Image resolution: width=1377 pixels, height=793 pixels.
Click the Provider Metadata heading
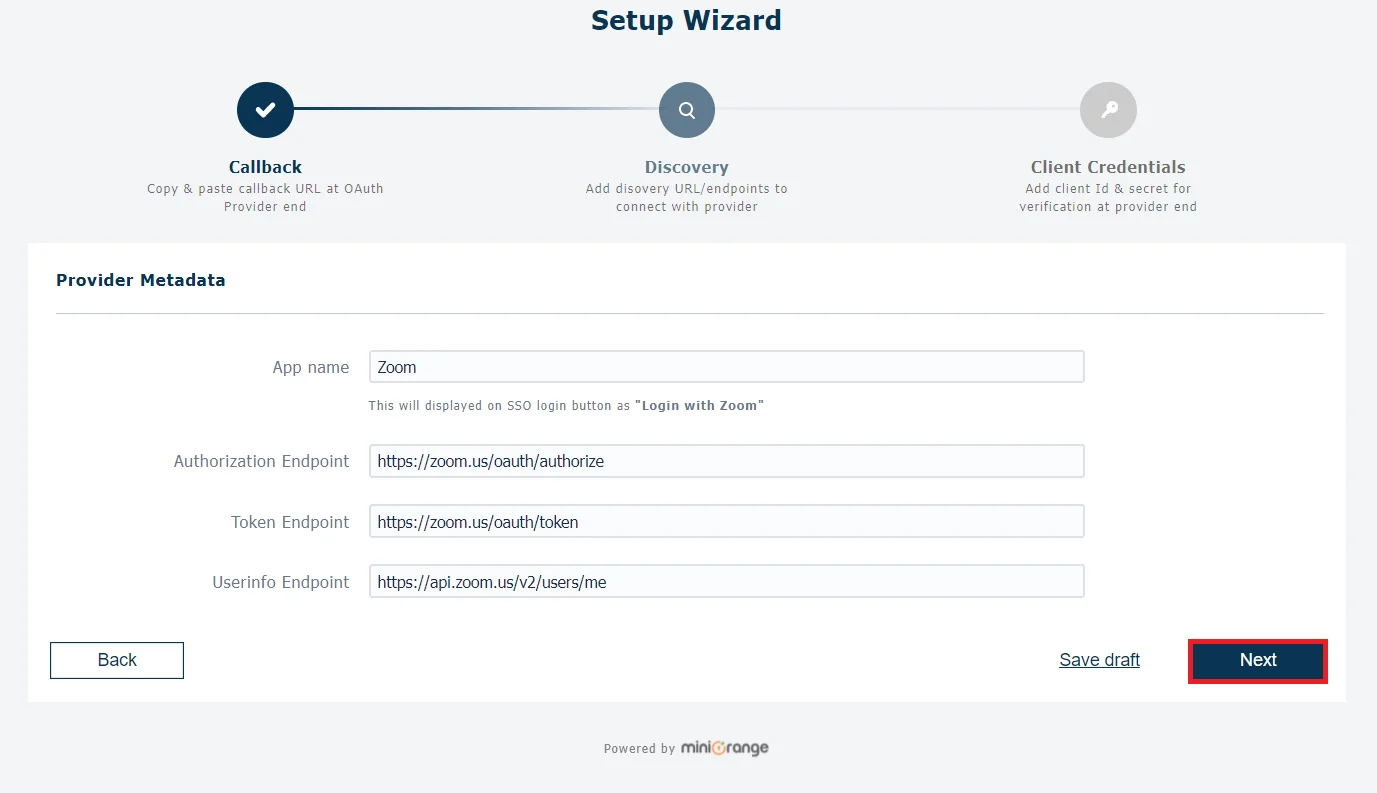pyautogui.click(x=141, y=280)
